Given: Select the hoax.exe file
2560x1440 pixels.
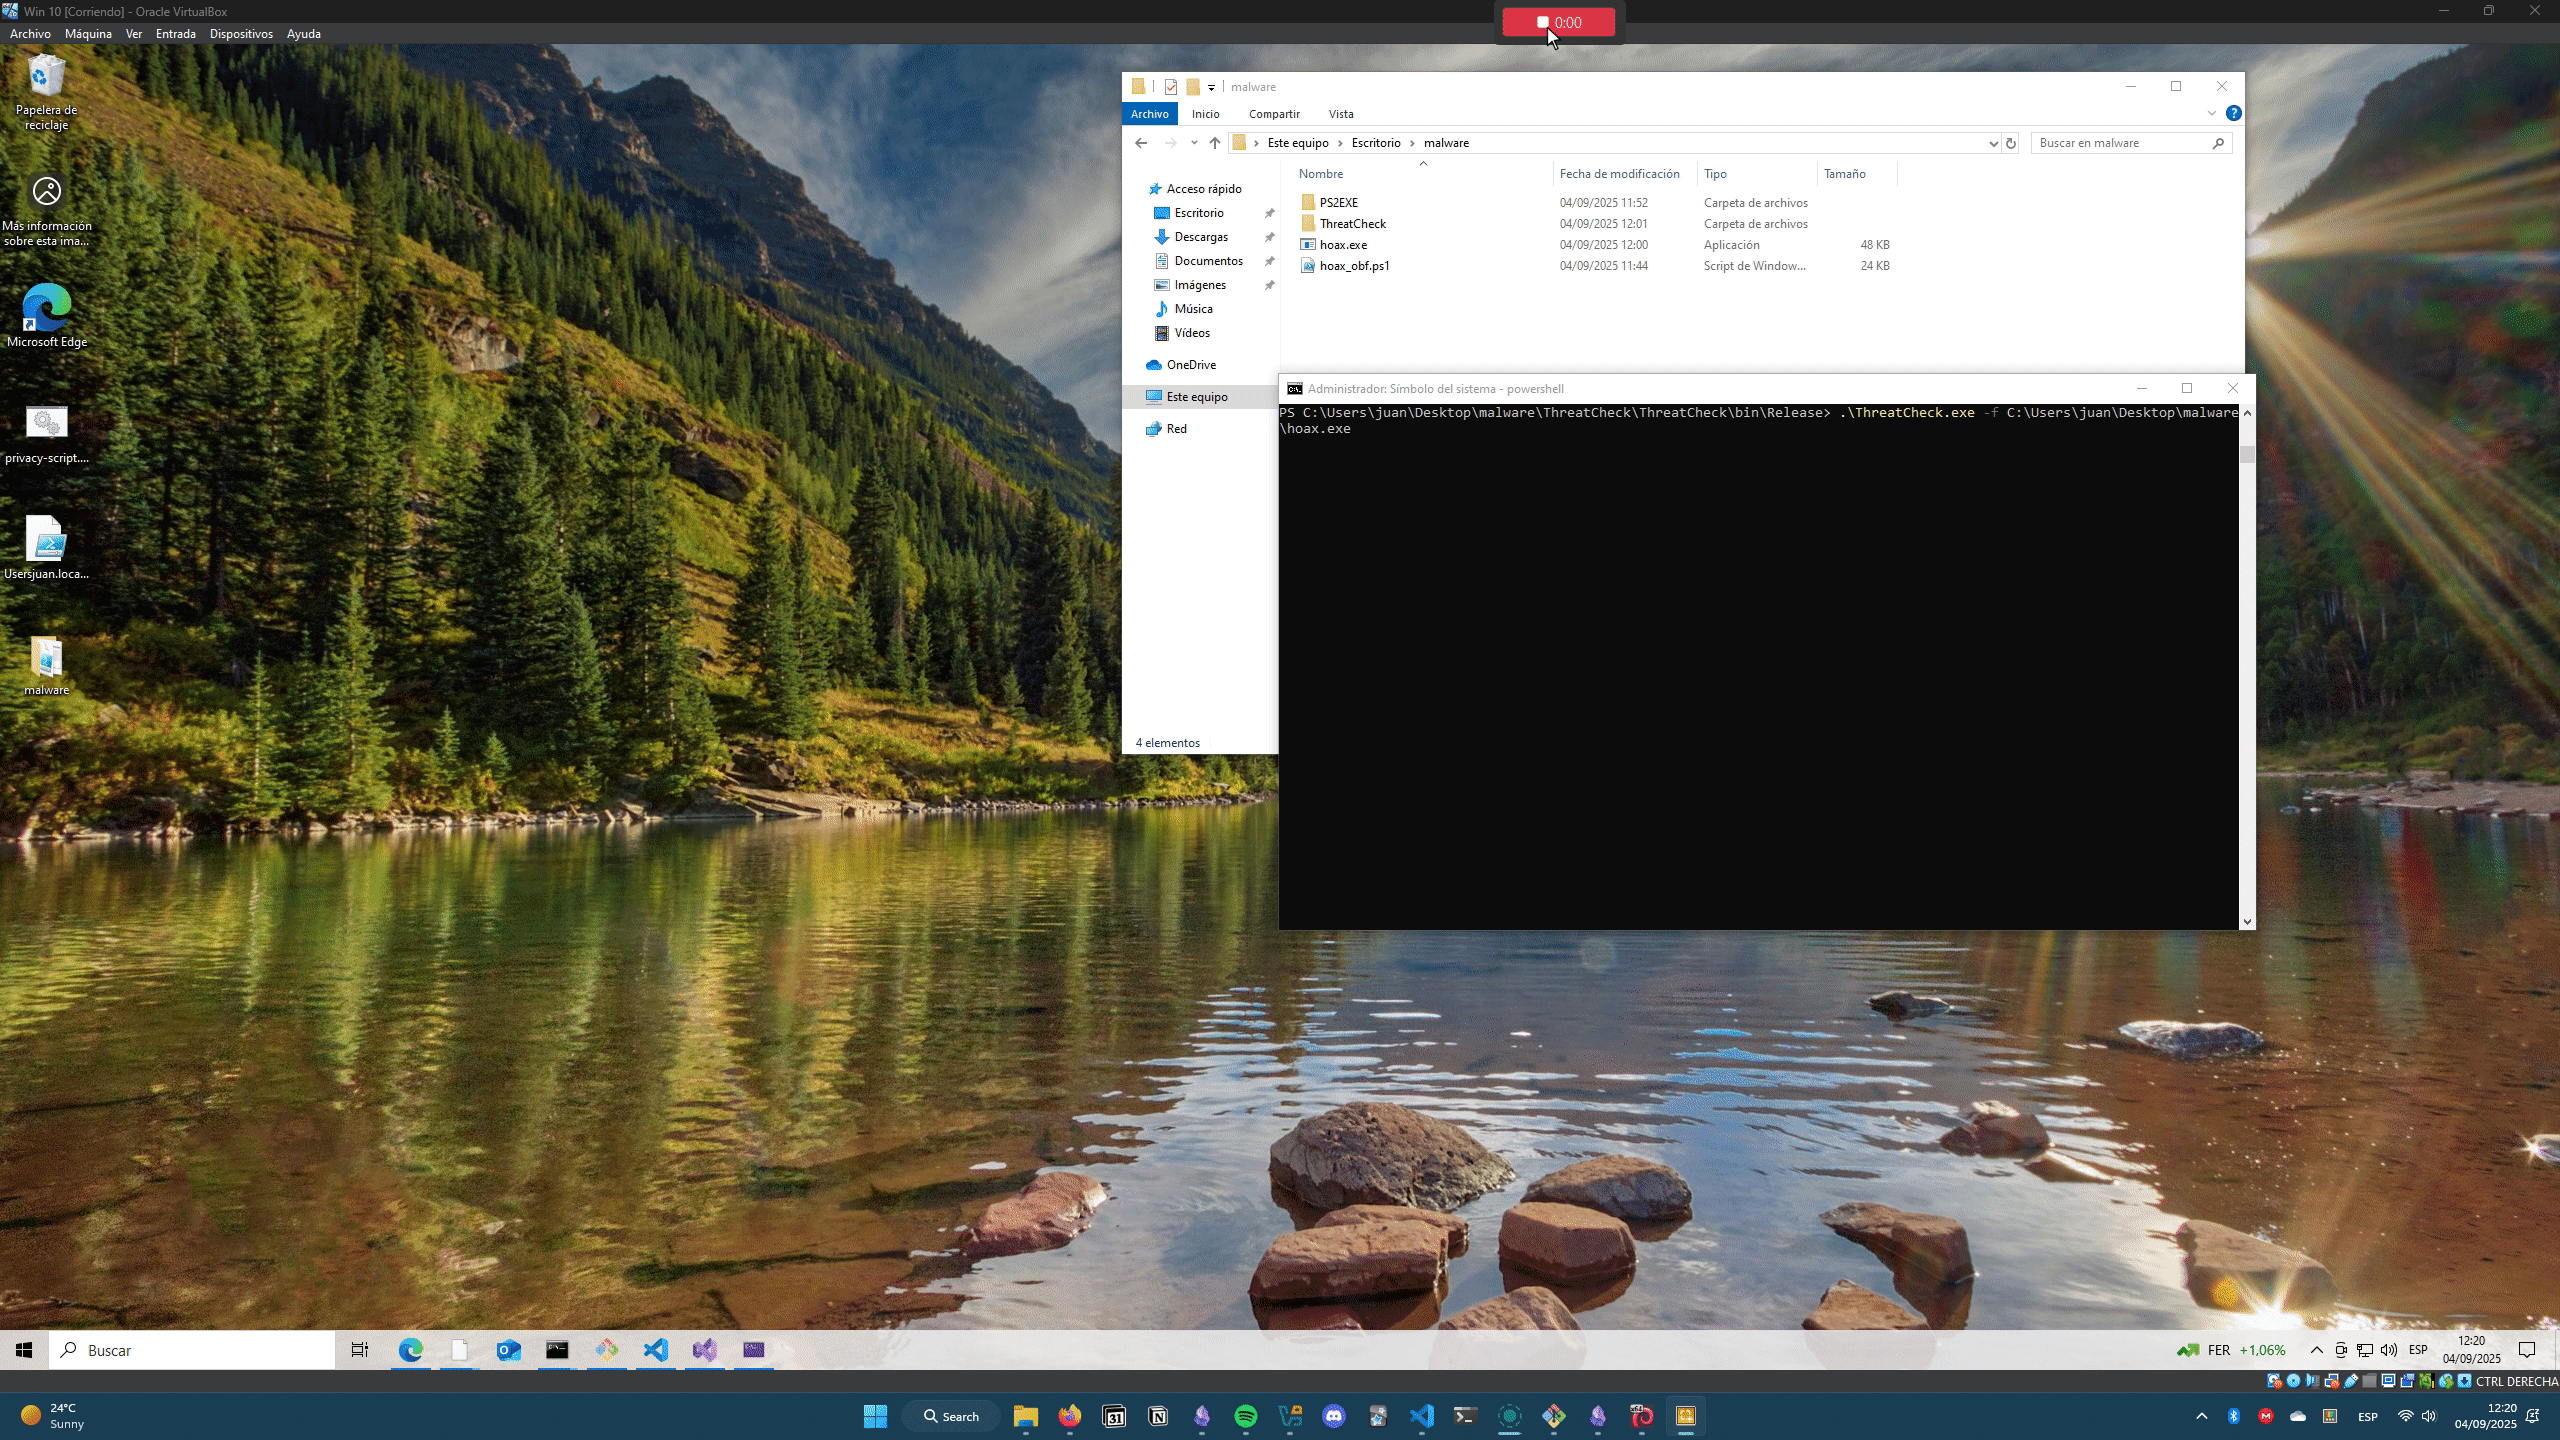Looking at the screenshot, I should 1342,245.
